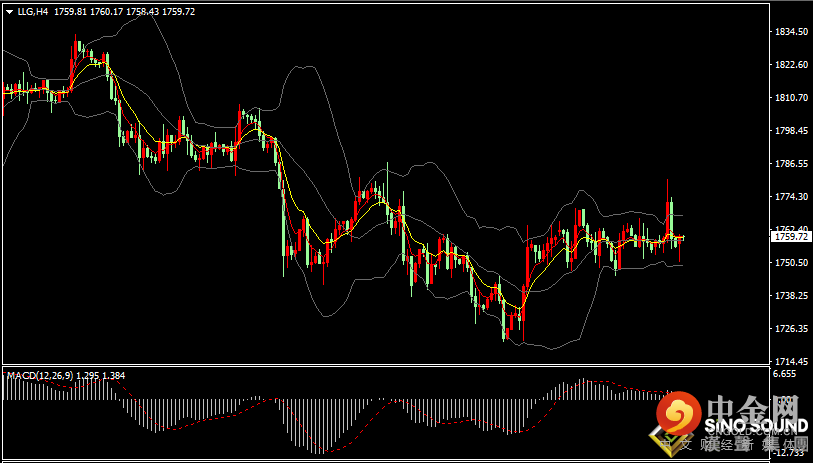Click the high value 1760.17 in header
This screenshot has width=813, height=463.
pyautogui.click(x=106, y=12)
